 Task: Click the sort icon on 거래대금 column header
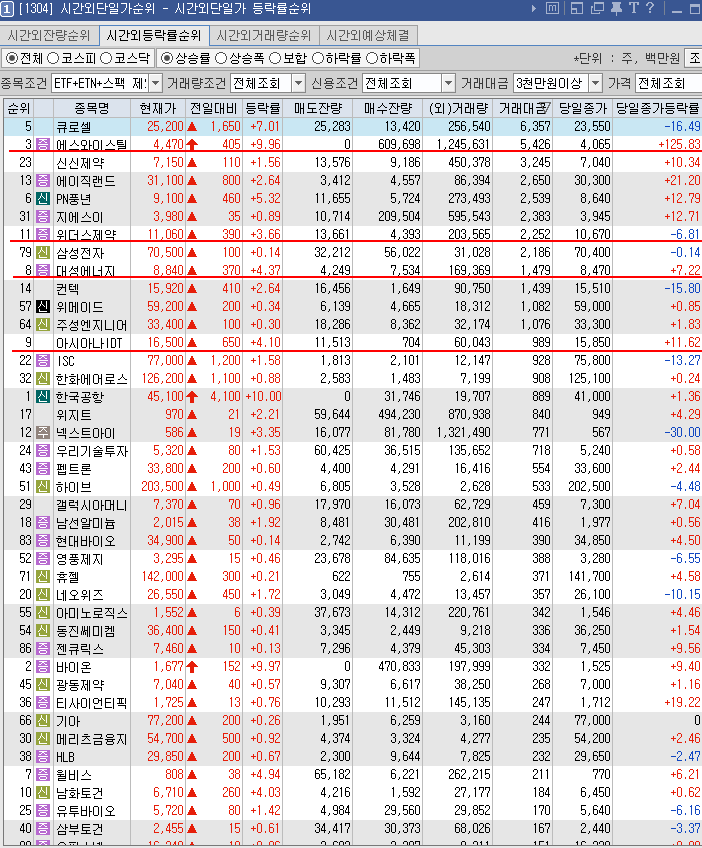point(546,107)
